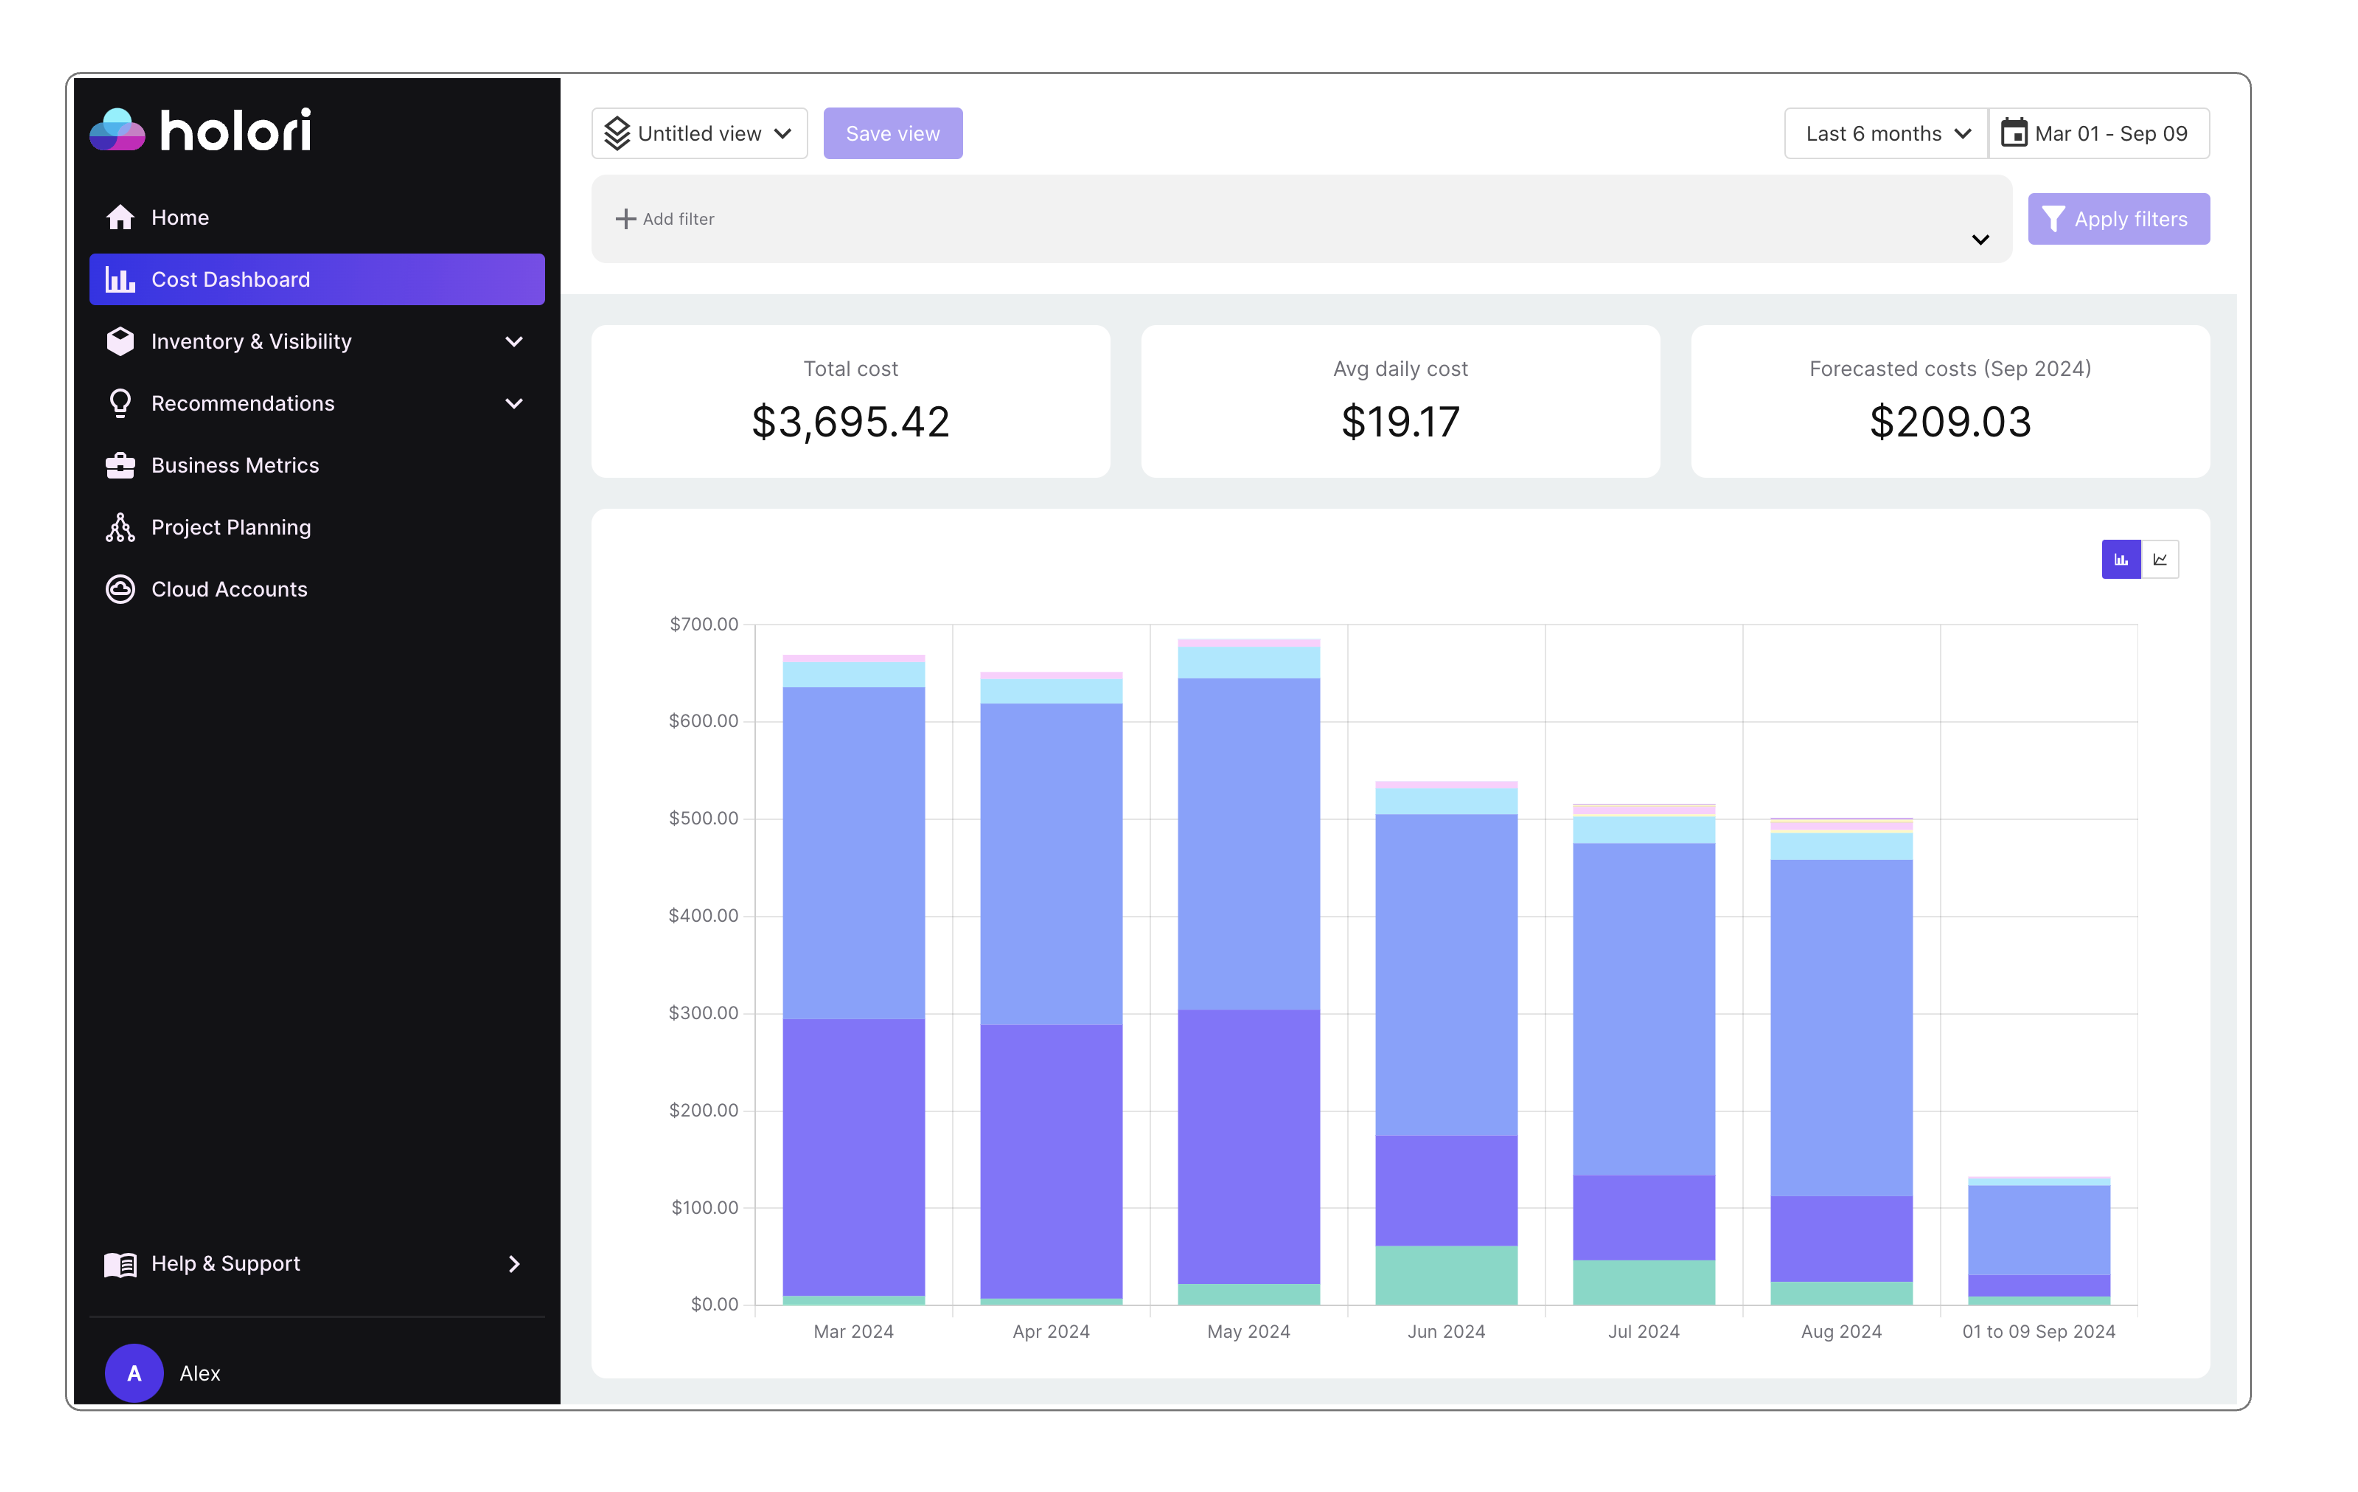2358x1492 pixels.
Task: Click the Project Planning diagram icon
Action: click(120, 527)
